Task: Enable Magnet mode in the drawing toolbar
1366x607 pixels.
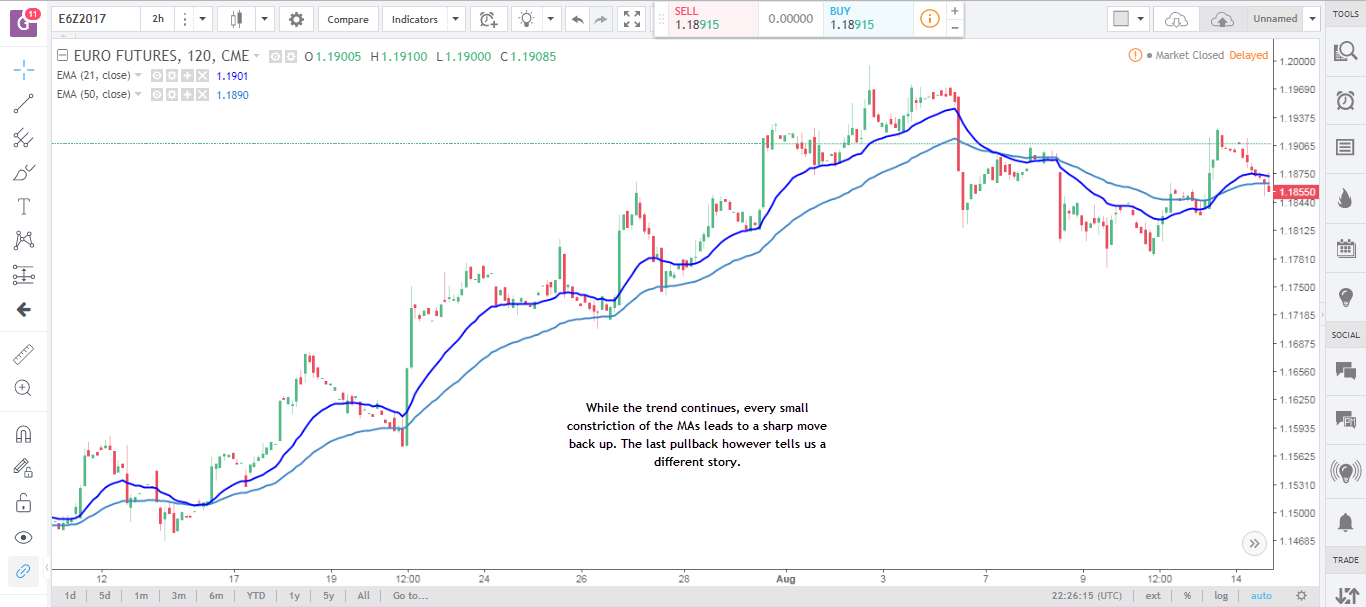Action: tap(22, 433)
